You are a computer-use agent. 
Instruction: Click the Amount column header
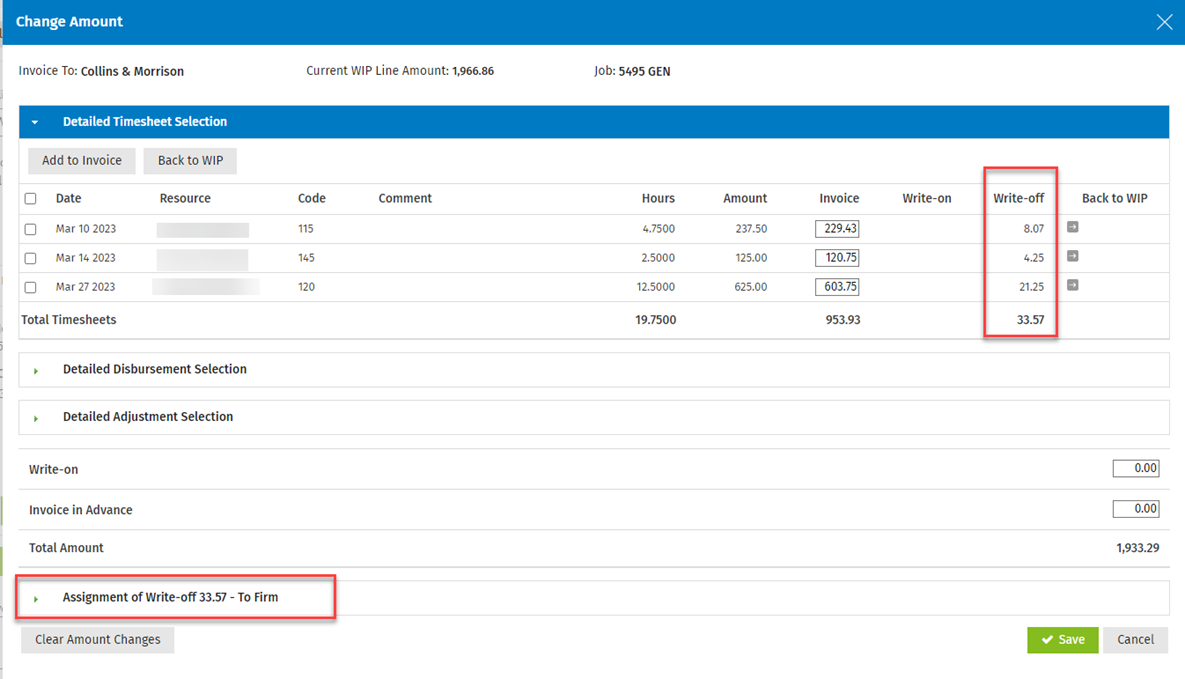[x=745, y=198]
